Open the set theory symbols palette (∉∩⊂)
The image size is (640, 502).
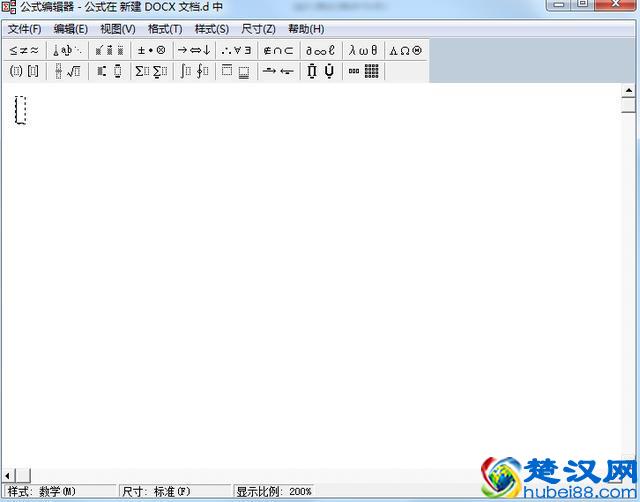click(279, 51)
